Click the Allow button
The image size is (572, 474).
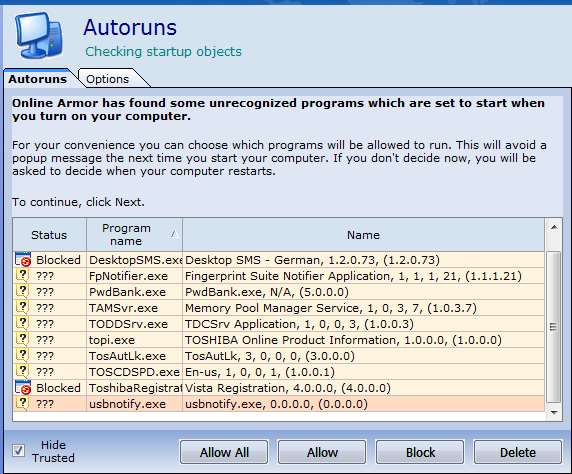point(322,452)
